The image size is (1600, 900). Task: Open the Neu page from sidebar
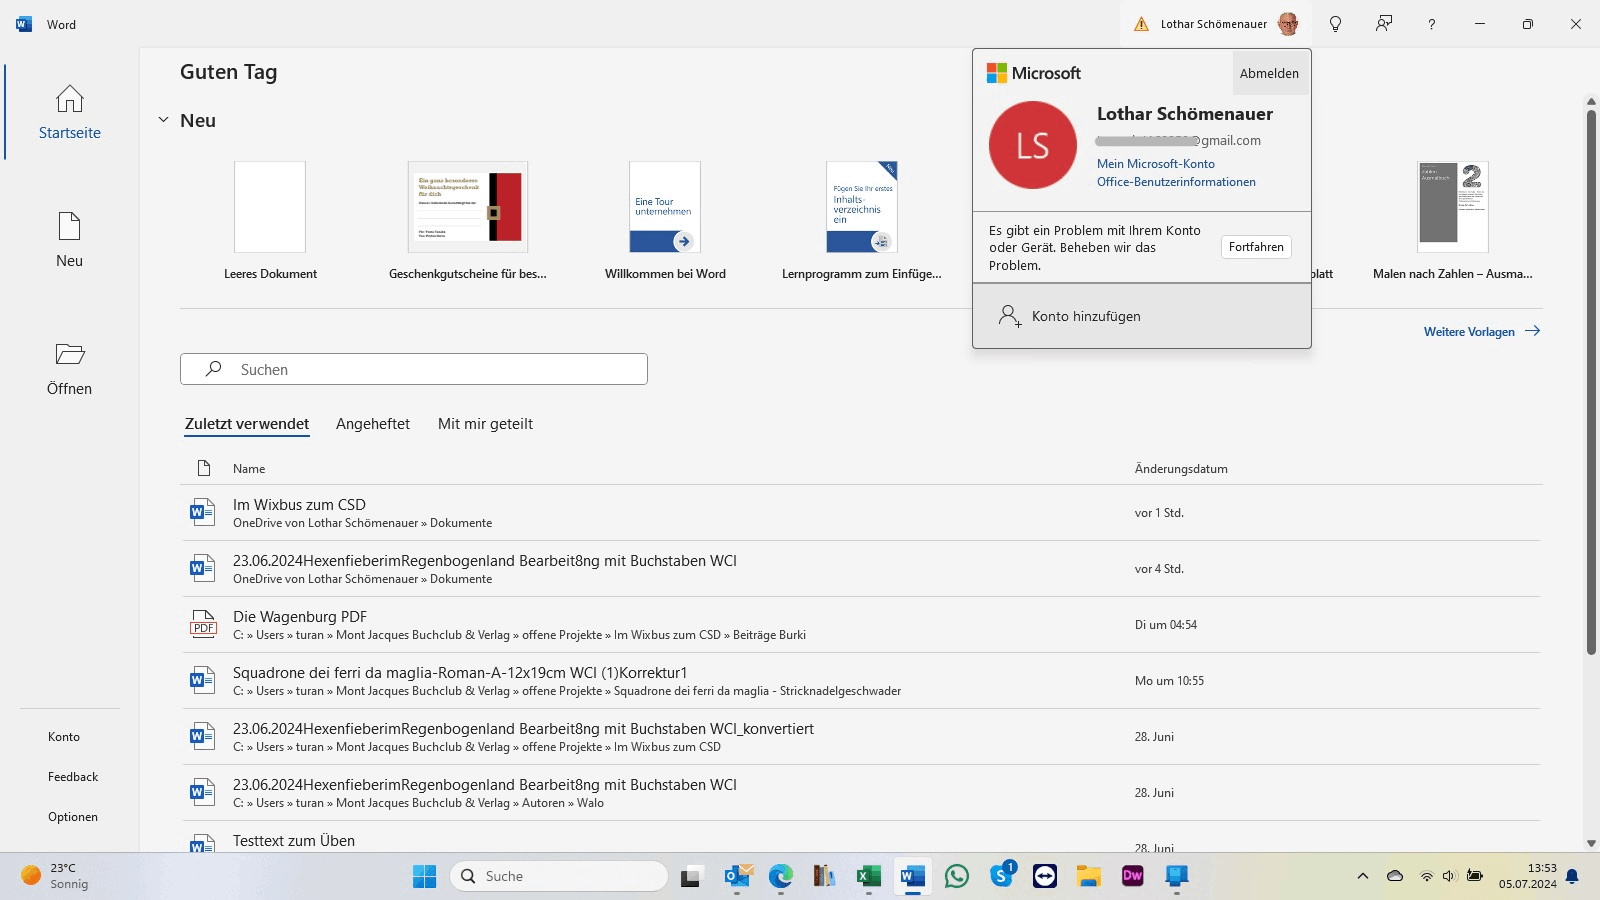tap(70, 239)
